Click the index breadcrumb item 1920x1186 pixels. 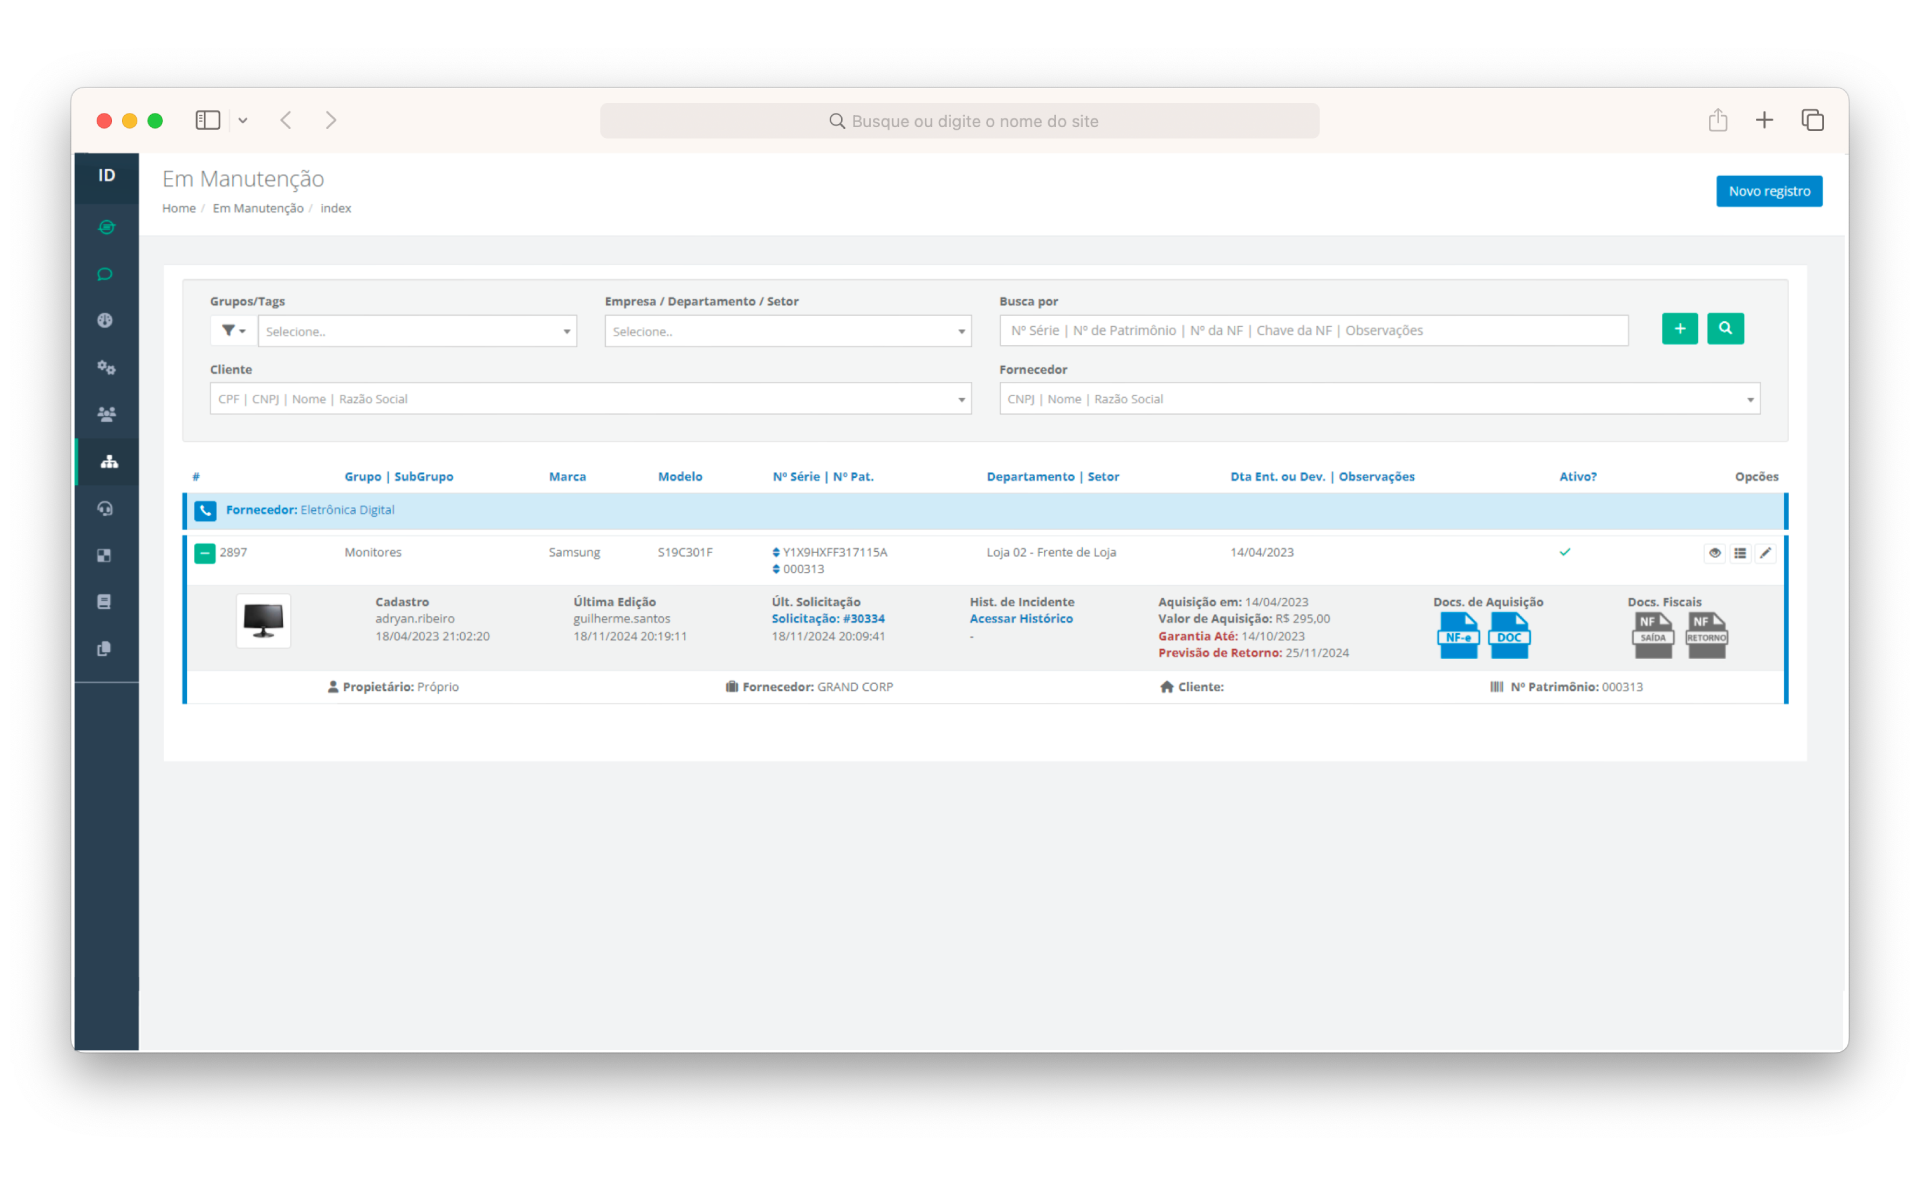[336, 208]
